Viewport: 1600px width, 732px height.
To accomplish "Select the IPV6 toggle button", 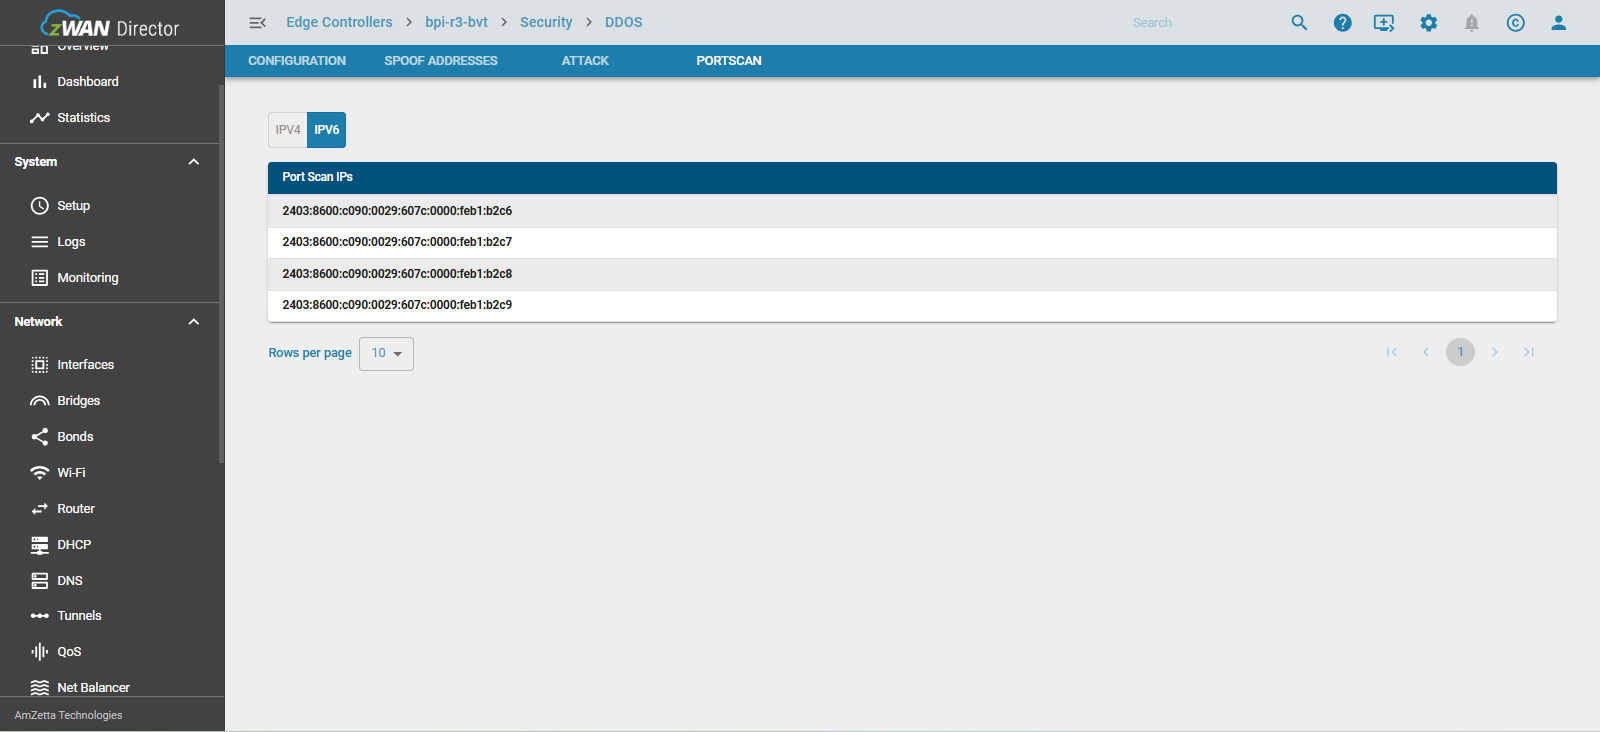I will point(327,130).
